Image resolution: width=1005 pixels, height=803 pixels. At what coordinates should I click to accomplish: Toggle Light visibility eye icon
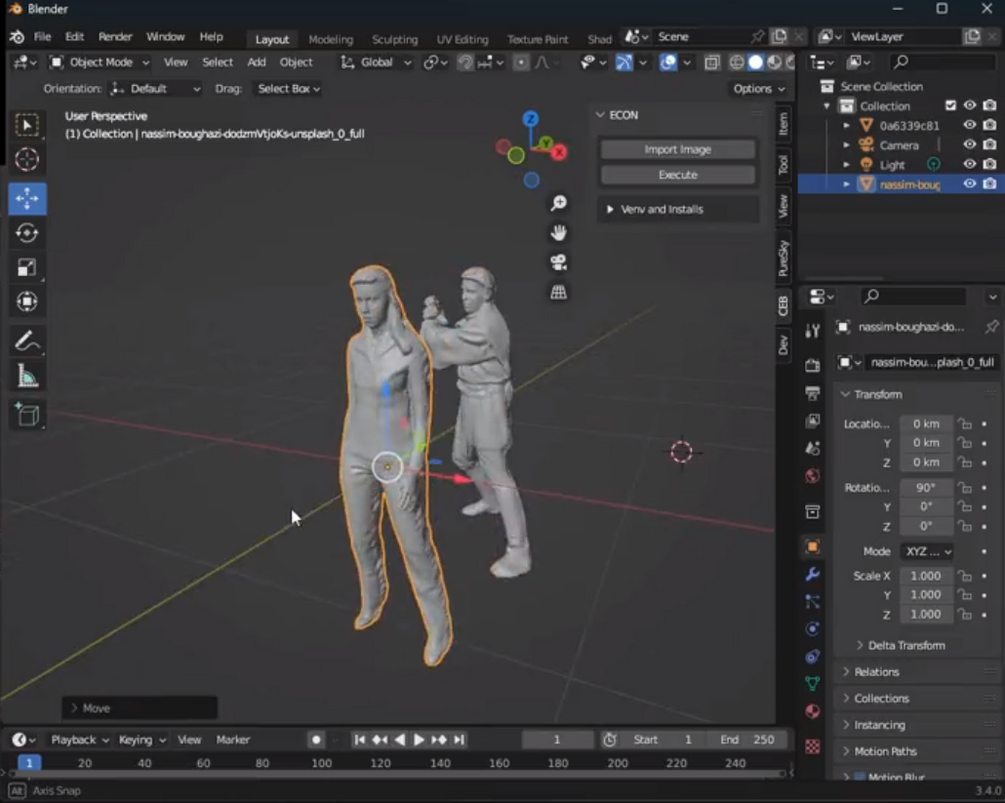click(969, 164)
